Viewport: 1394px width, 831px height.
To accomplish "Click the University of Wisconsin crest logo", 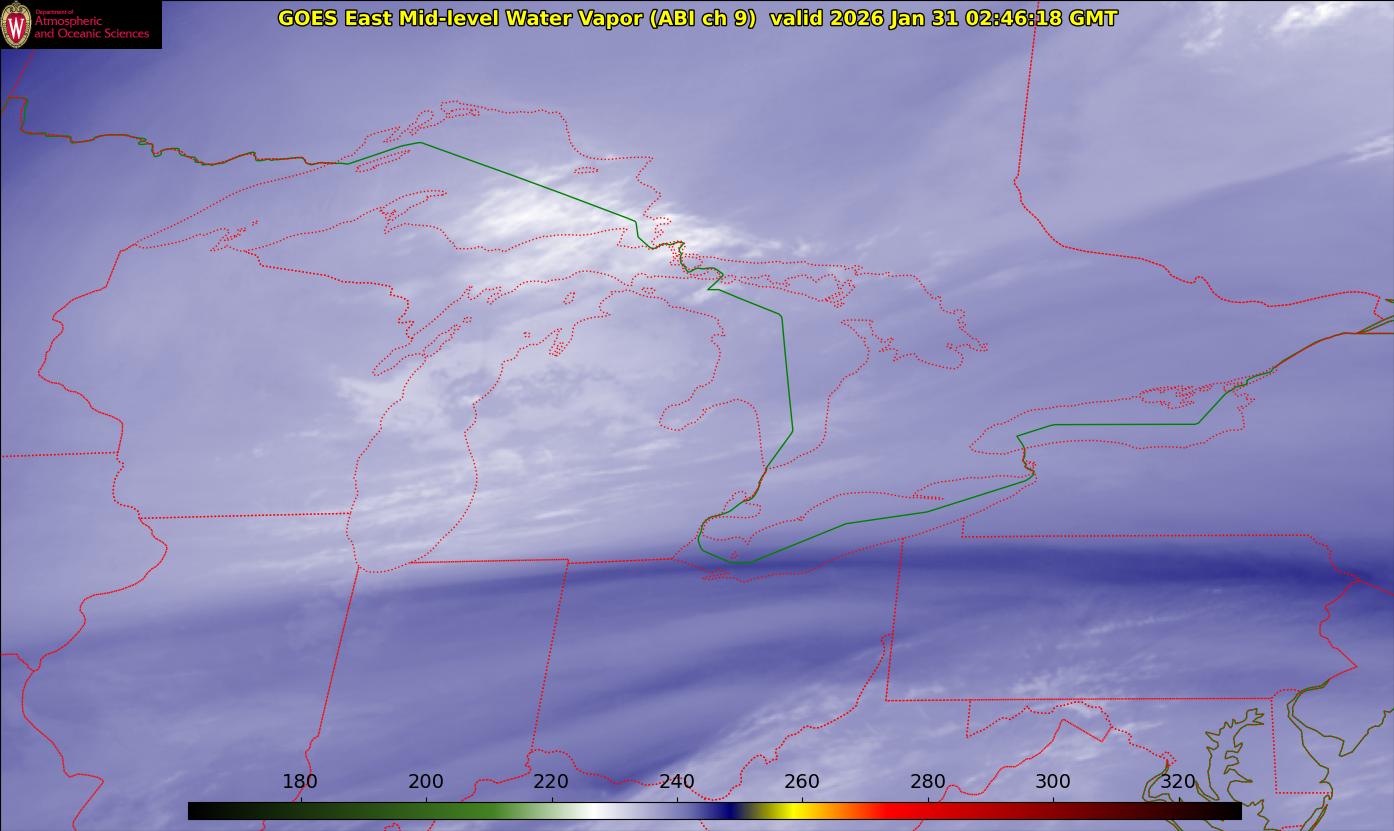I will (17, 24).
